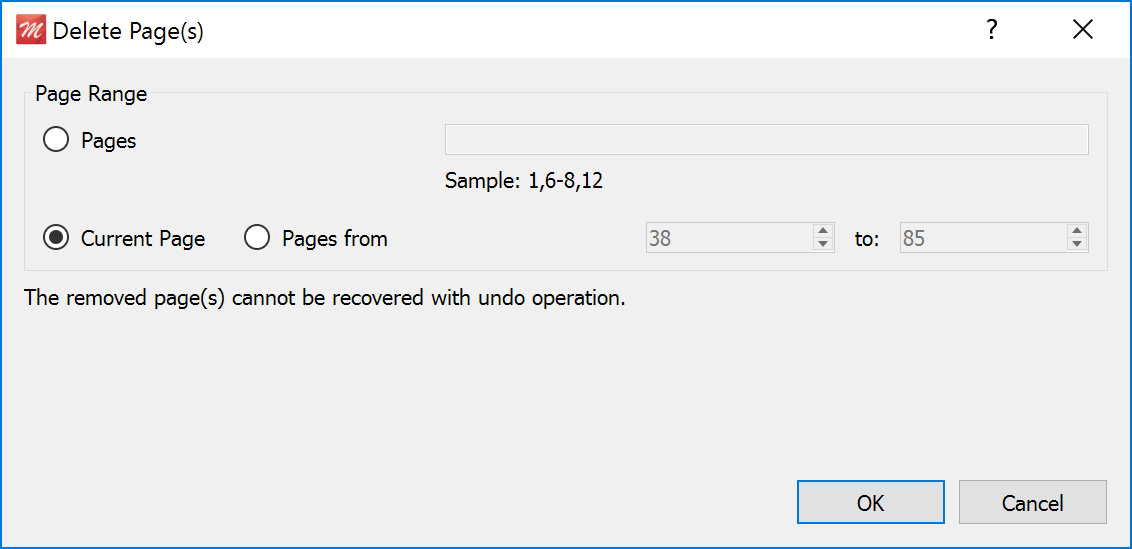Increase the starting page 38 with up arrow
Screen dimensions: 1132x549
click(x=822, y=231)
